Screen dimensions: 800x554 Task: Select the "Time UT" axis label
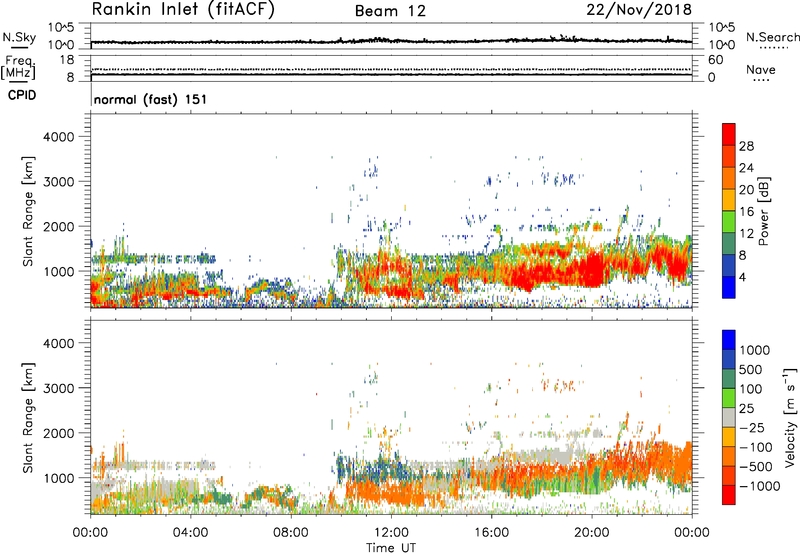(x=391, y=548)
